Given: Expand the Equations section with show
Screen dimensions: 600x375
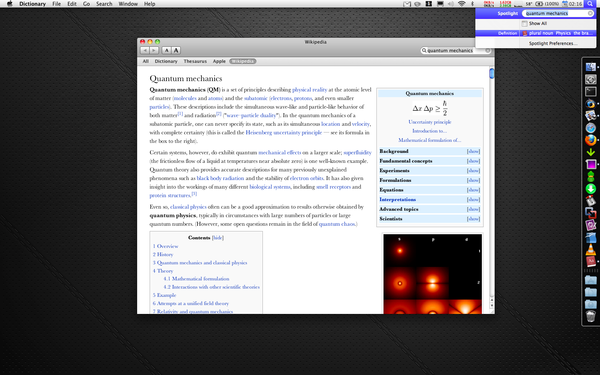Looking at the screenshot, I should pyautogui.click(x=473, y=190).
